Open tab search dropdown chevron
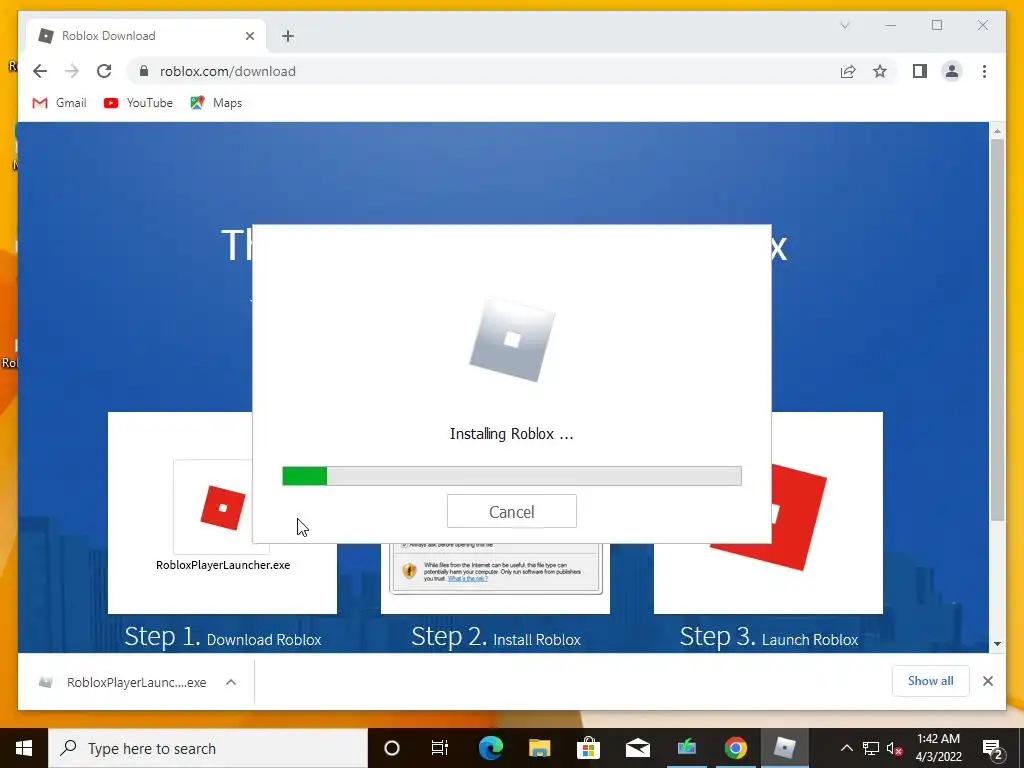The width and height of the screenshot is (1024, 768). [844, 25]
